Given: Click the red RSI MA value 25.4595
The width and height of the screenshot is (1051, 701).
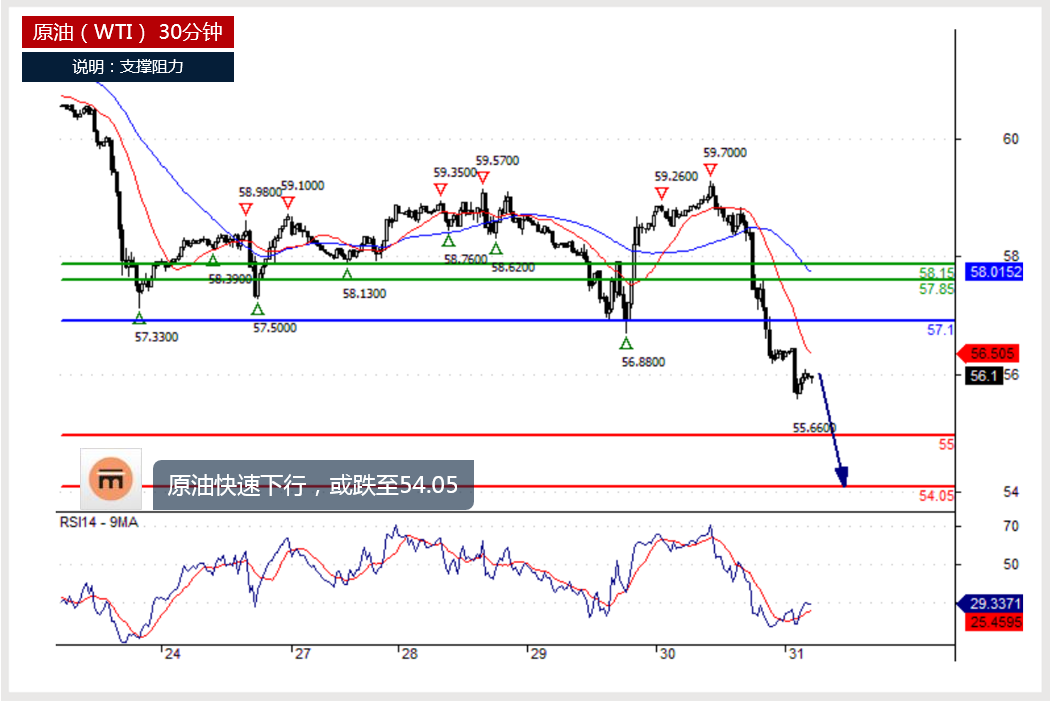Looking at the screenshot, I should pyautogui.click(x=995, y=622).
